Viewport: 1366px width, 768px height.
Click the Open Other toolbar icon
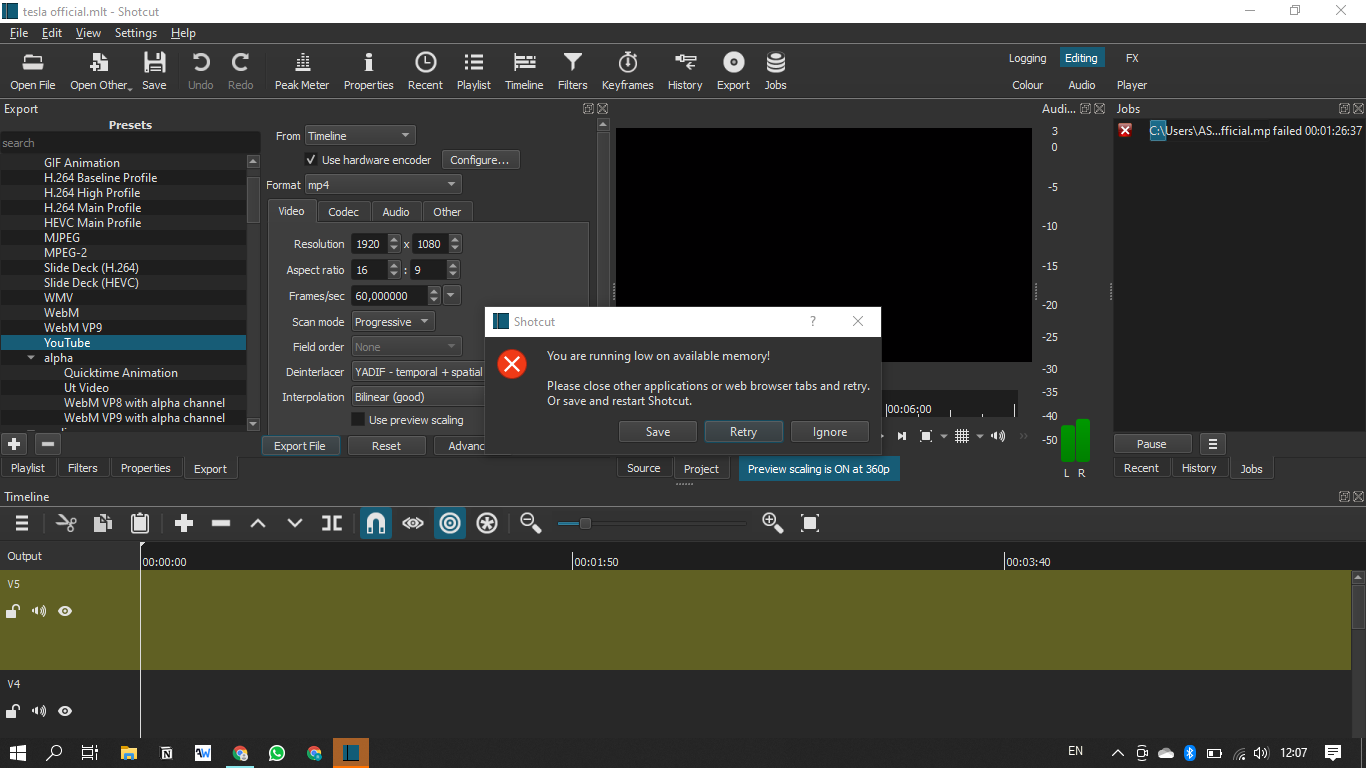(100, 72)
